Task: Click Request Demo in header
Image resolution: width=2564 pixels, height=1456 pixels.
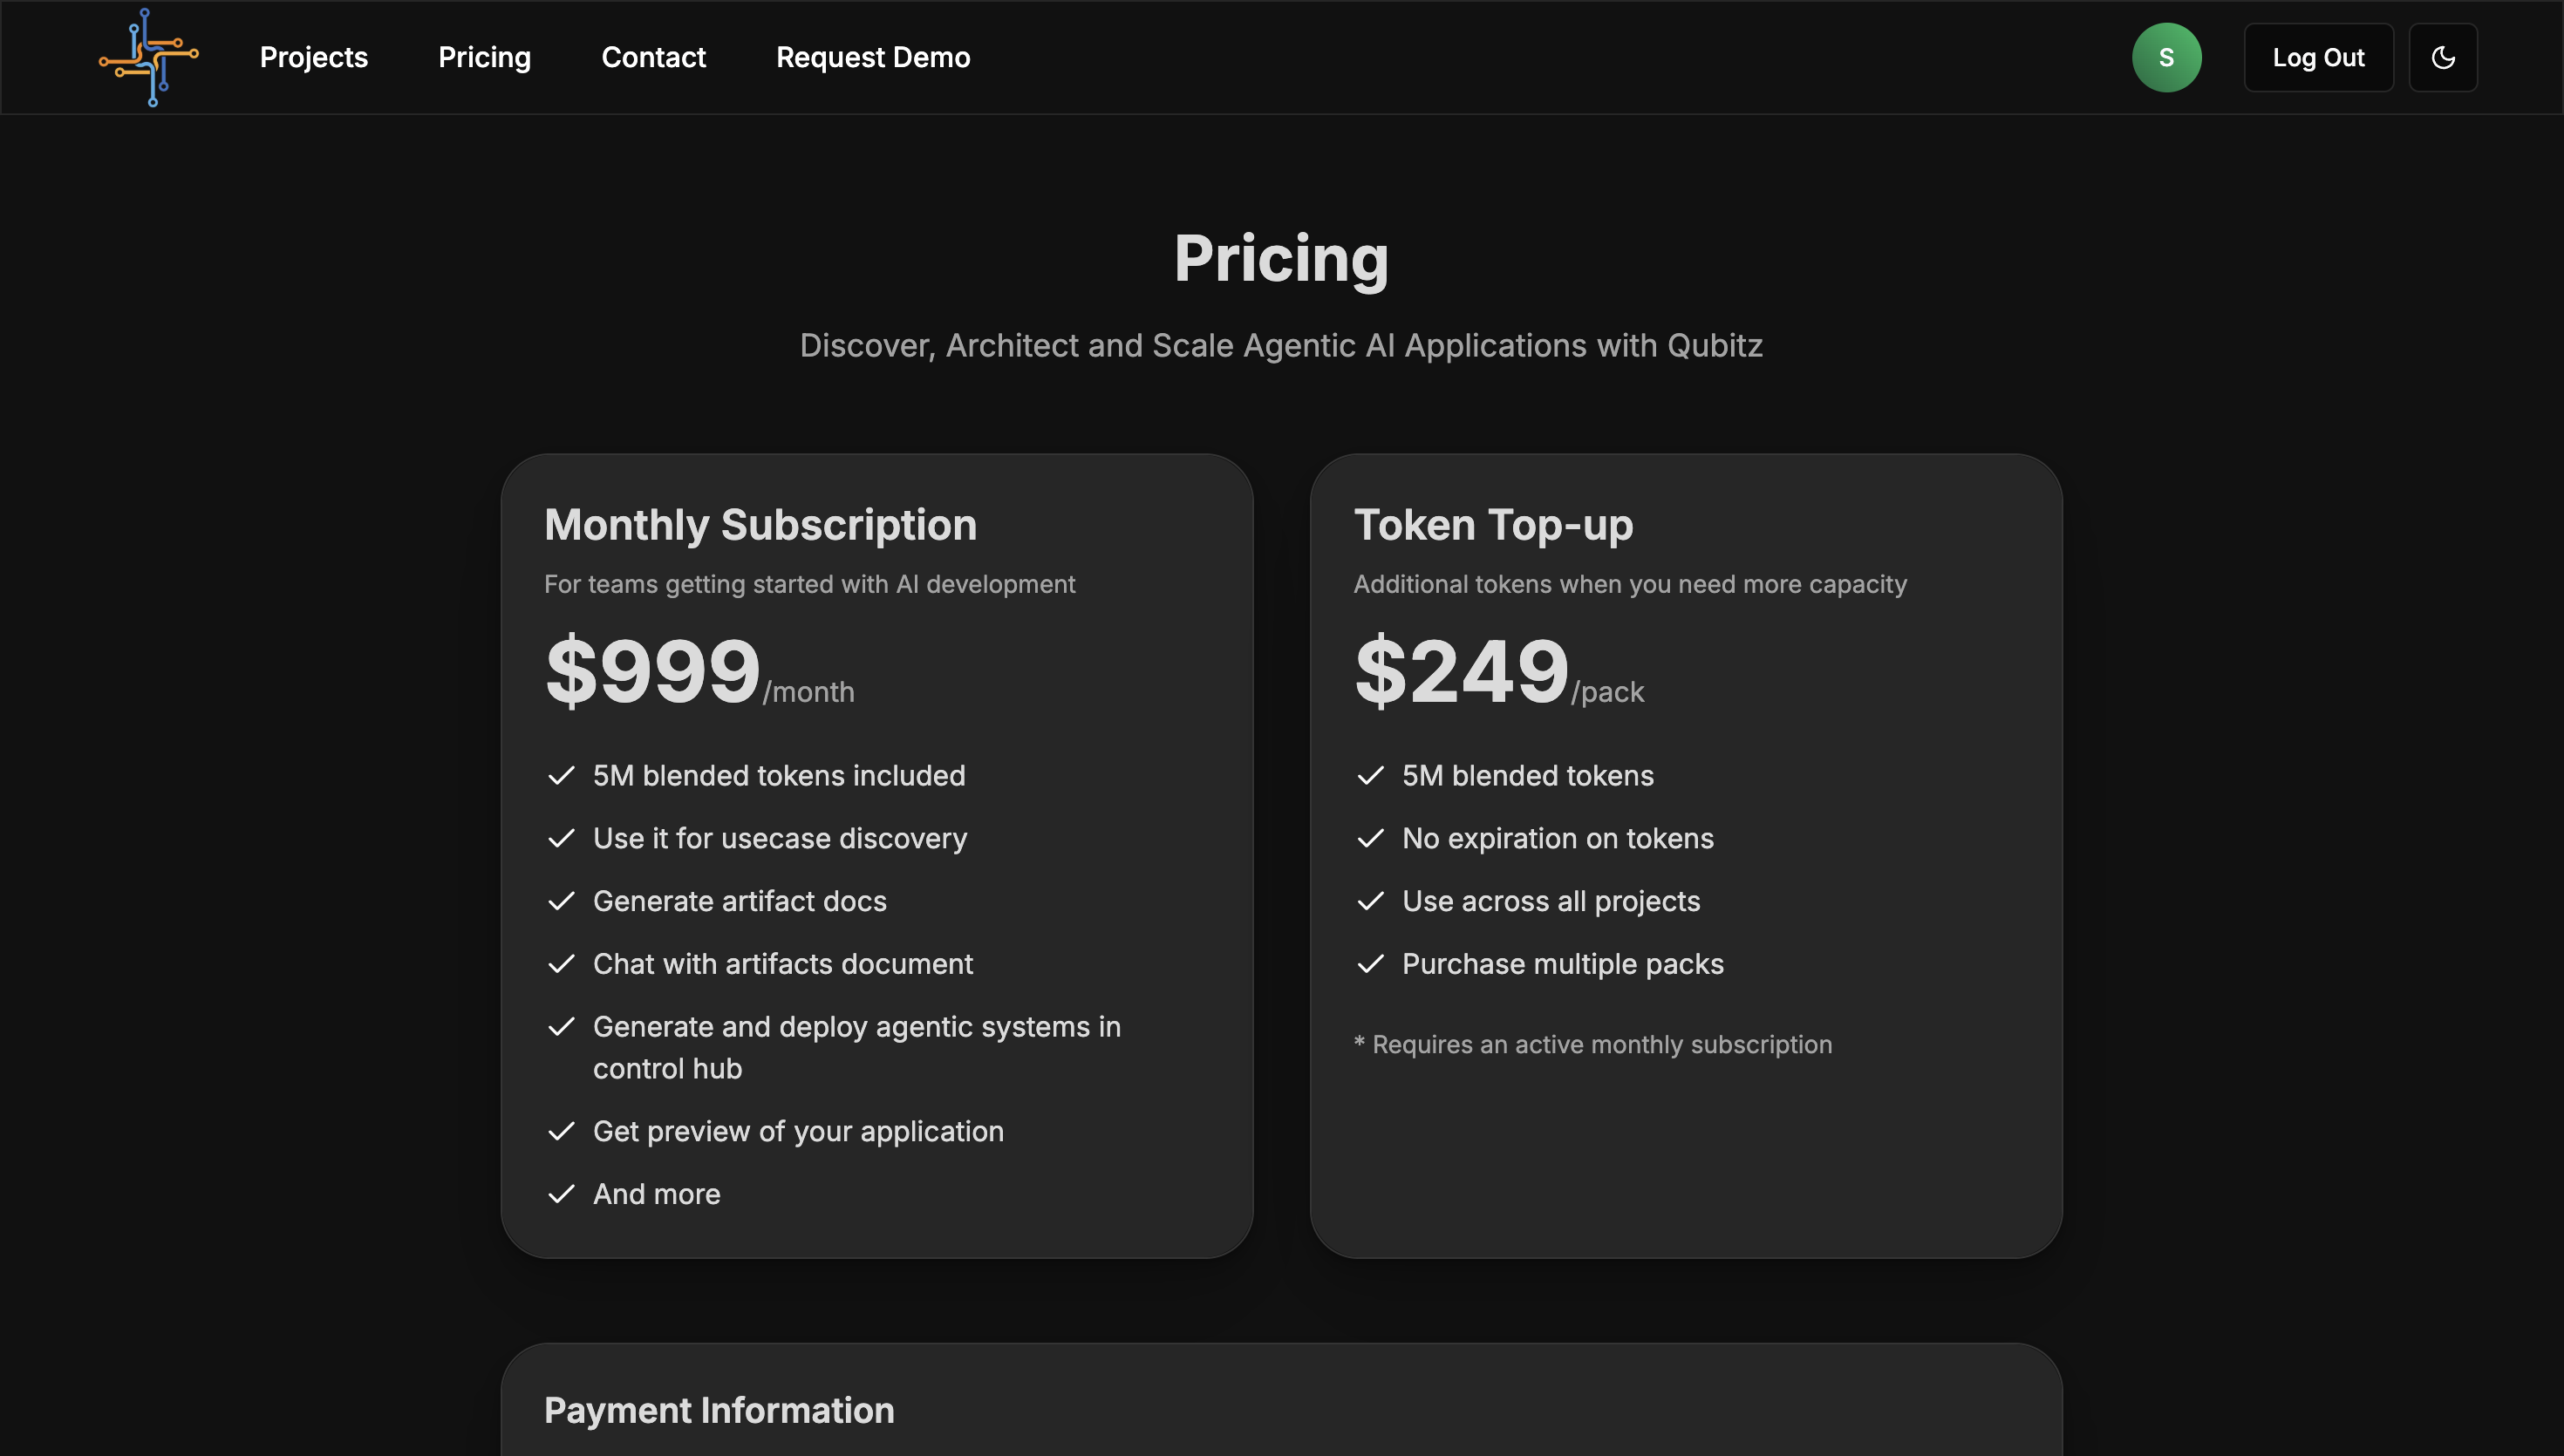Action: pyautogui.click(x=872, y=57)
